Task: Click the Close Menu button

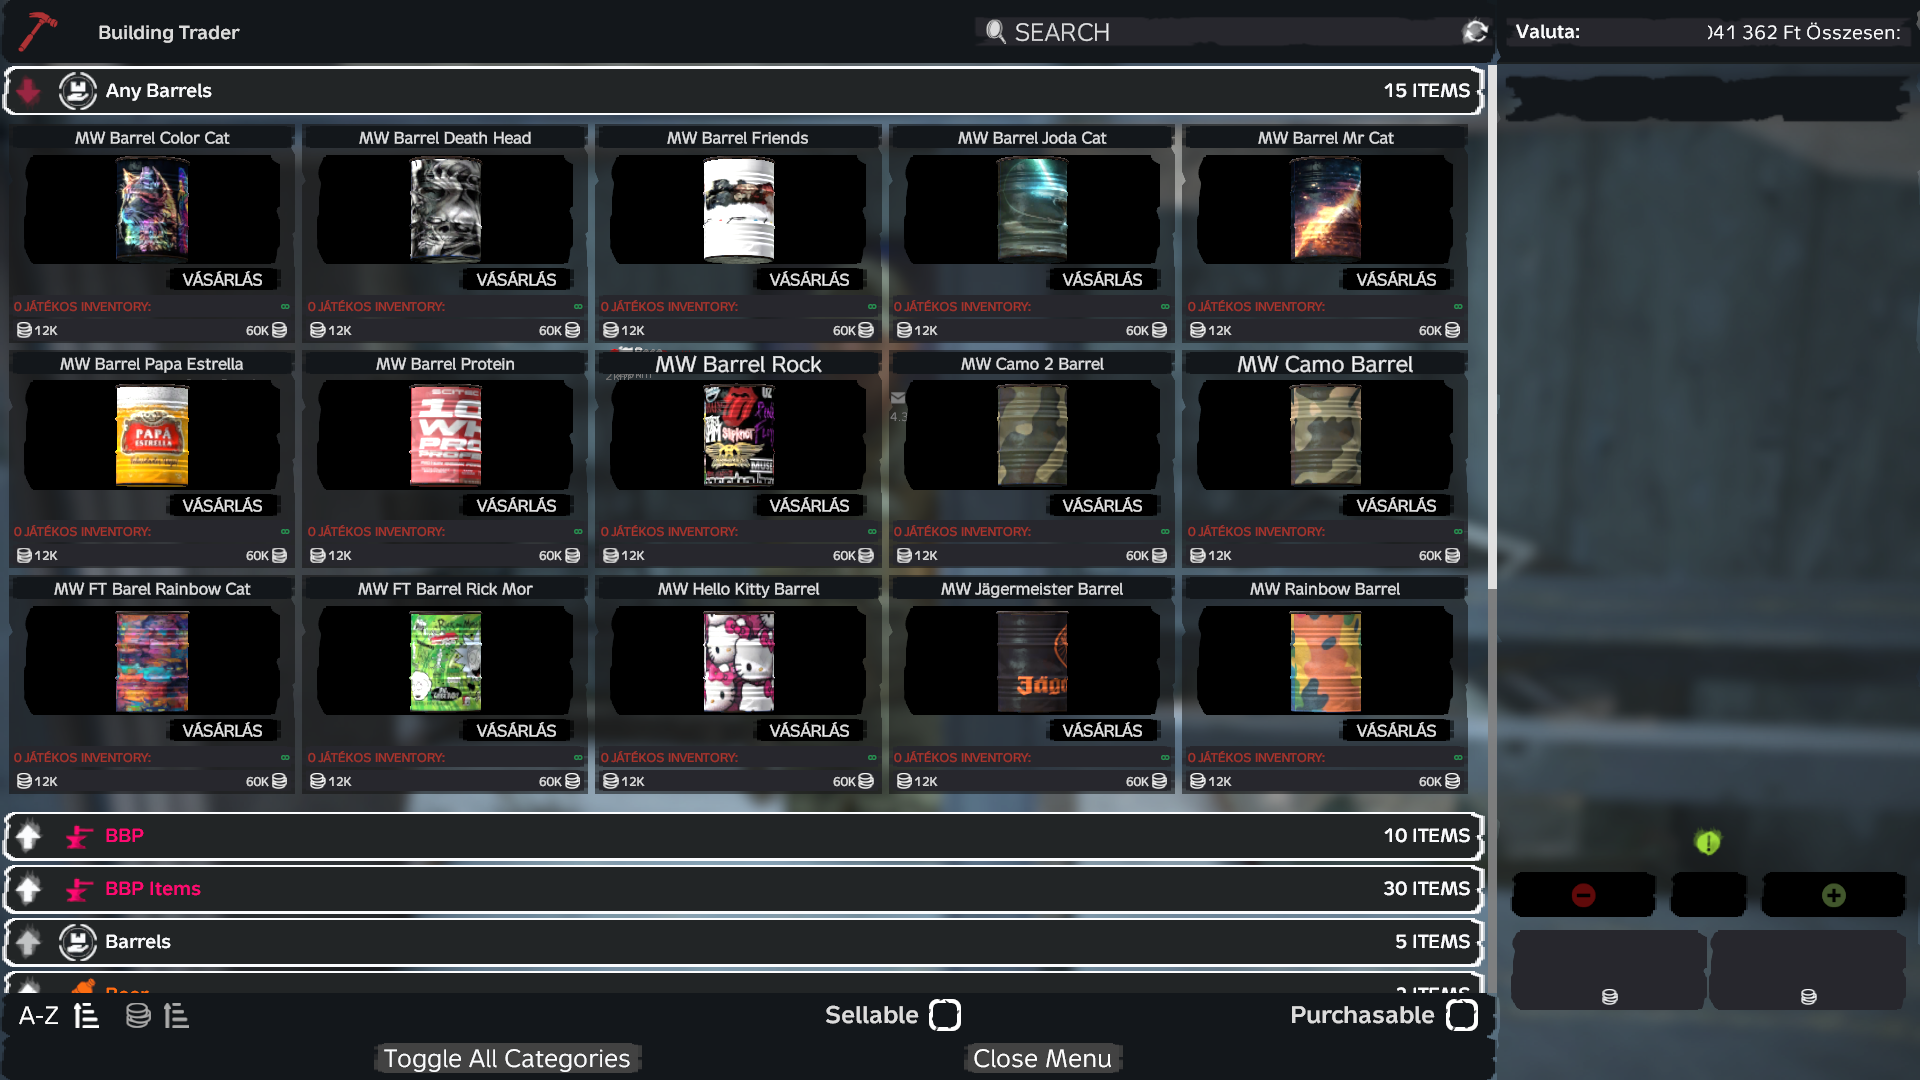Action: pyautogui.click(x=1042, y=1058)
